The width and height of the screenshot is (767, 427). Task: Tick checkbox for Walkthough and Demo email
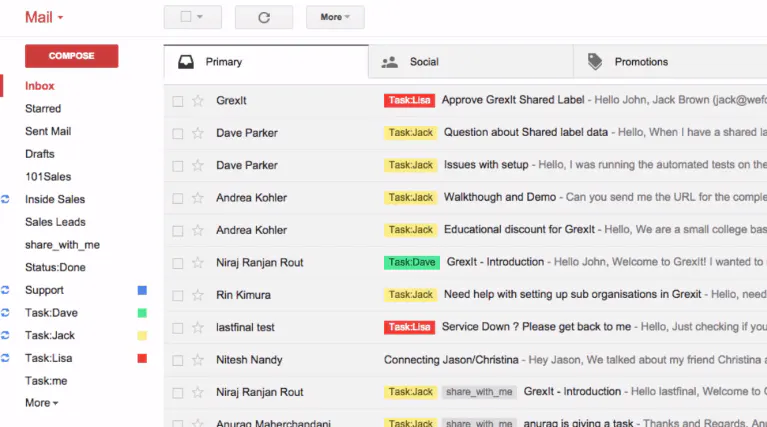[178, 198]
